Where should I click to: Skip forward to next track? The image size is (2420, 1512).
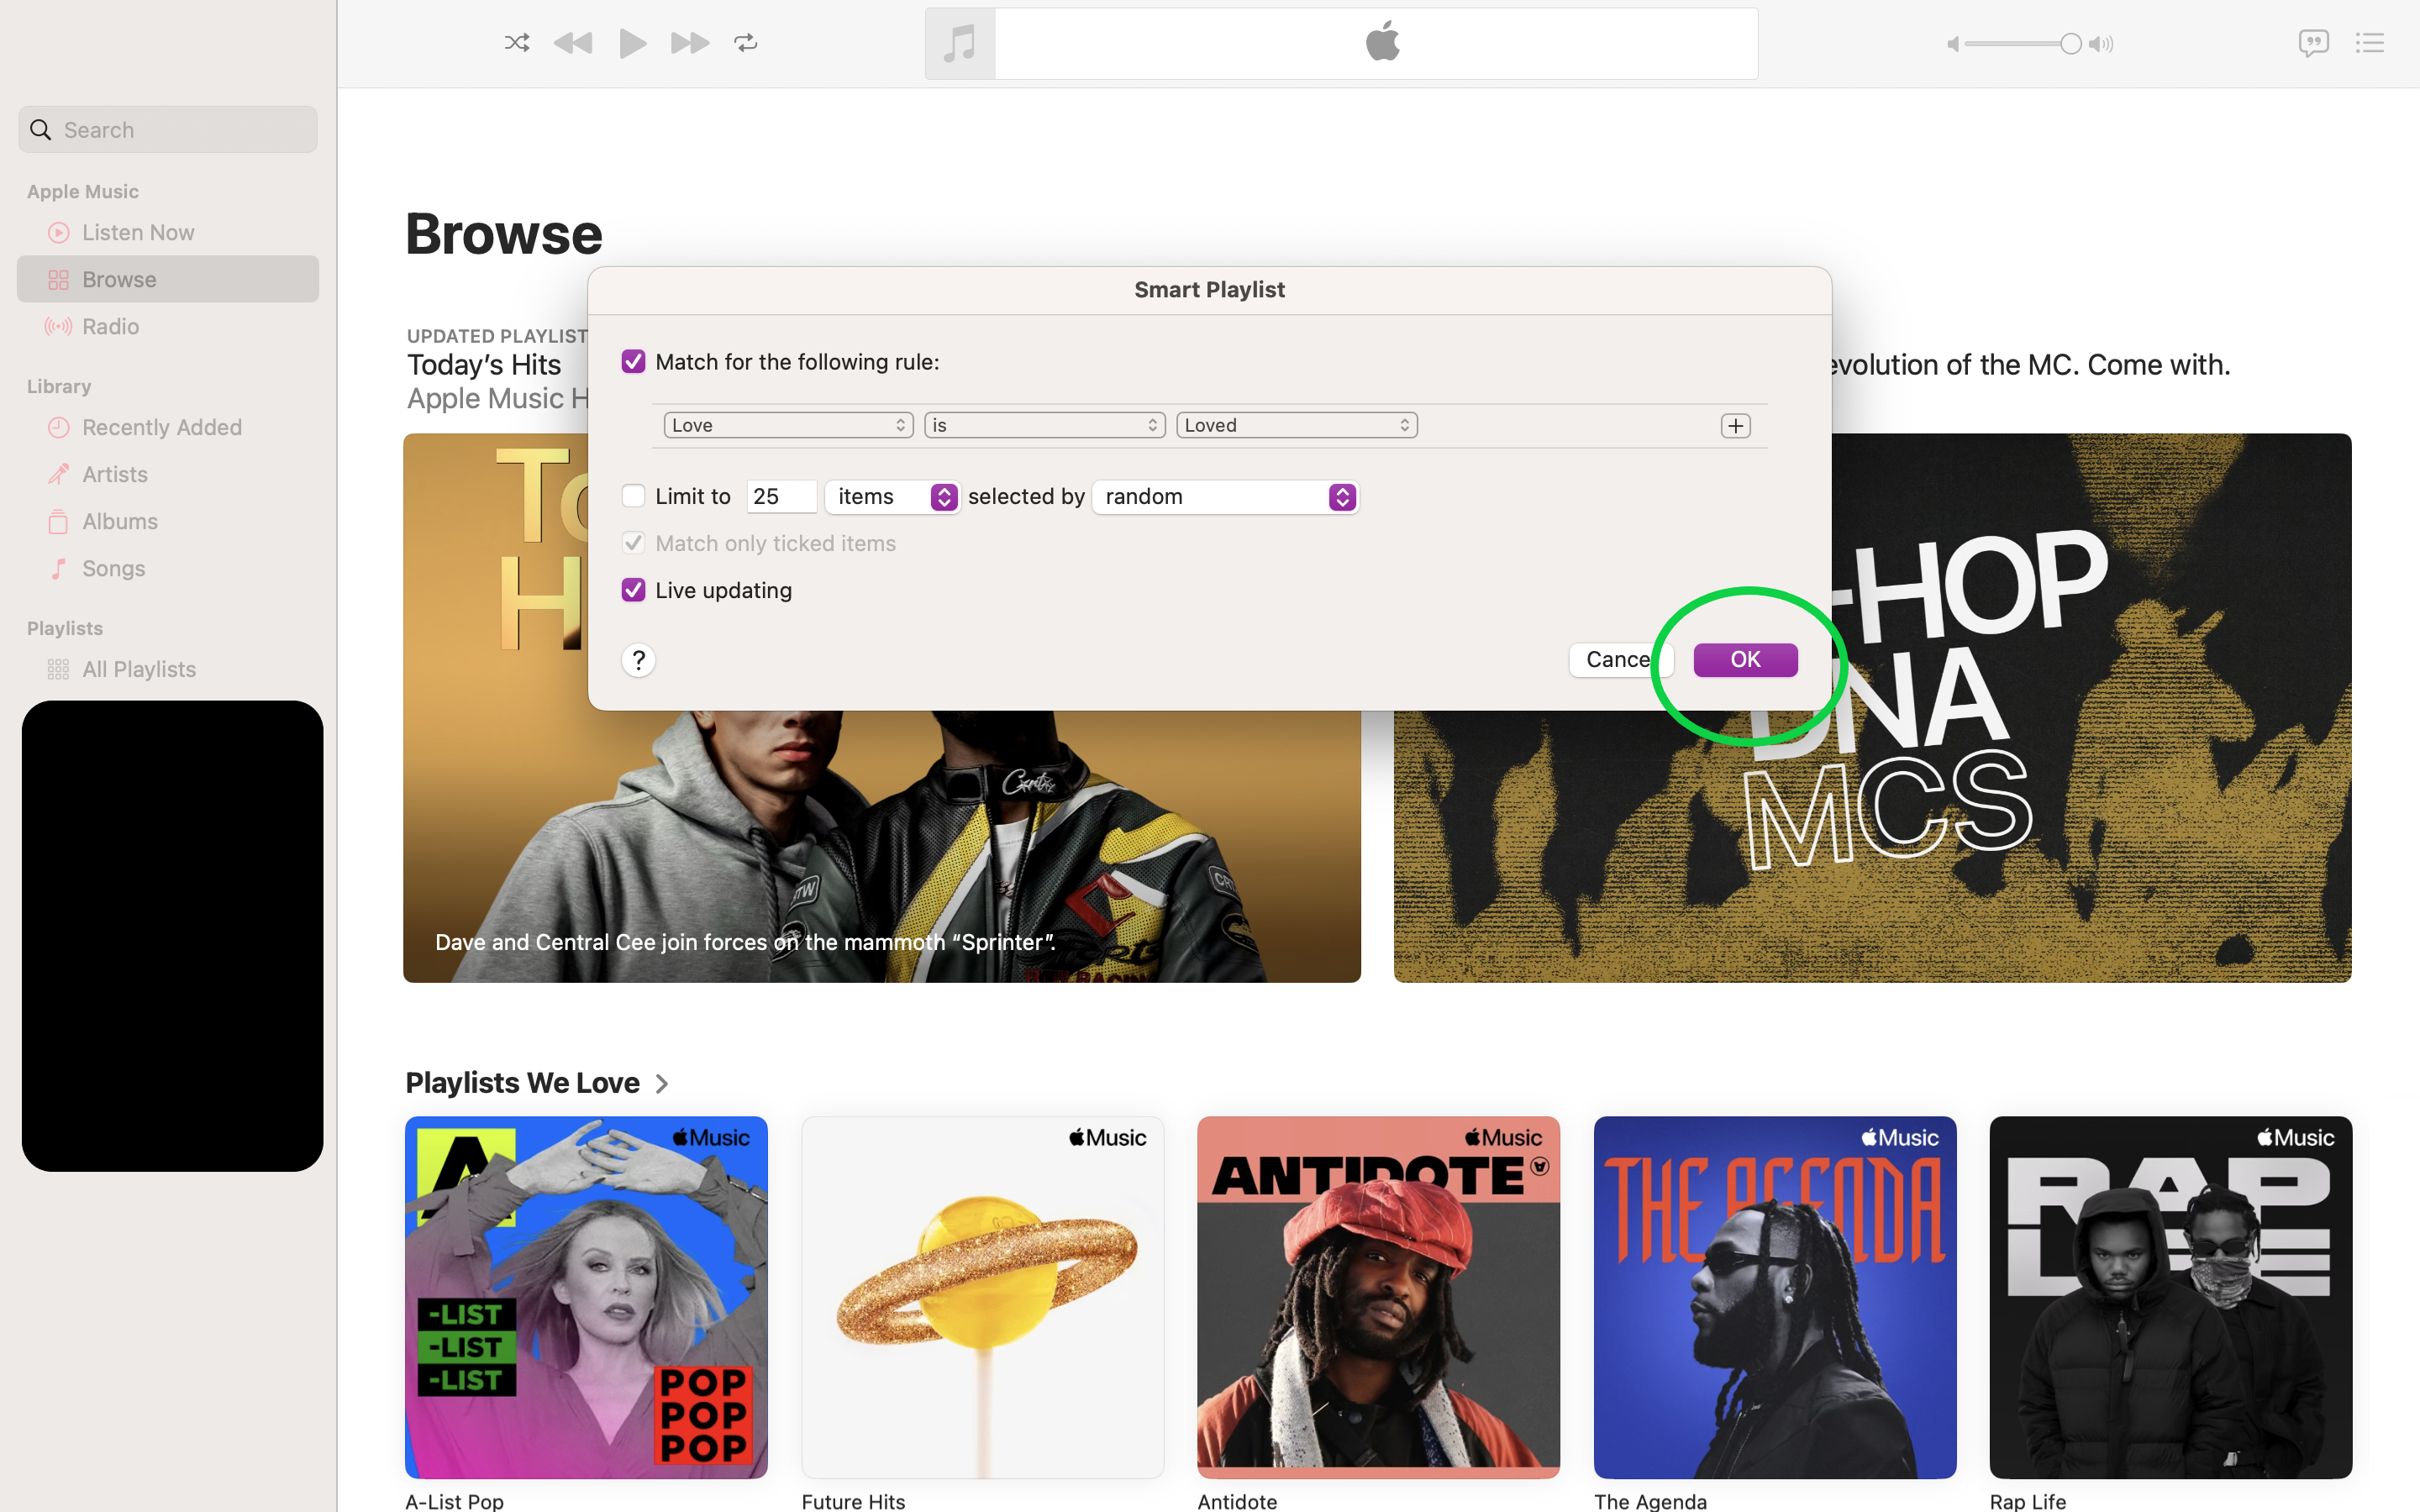tap(689, 43)
